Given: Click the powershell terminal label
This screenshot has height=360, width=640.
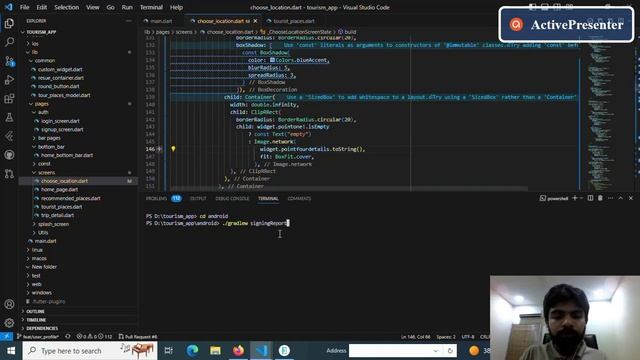Looking at the screenshot, I should [x=554, y=198].
